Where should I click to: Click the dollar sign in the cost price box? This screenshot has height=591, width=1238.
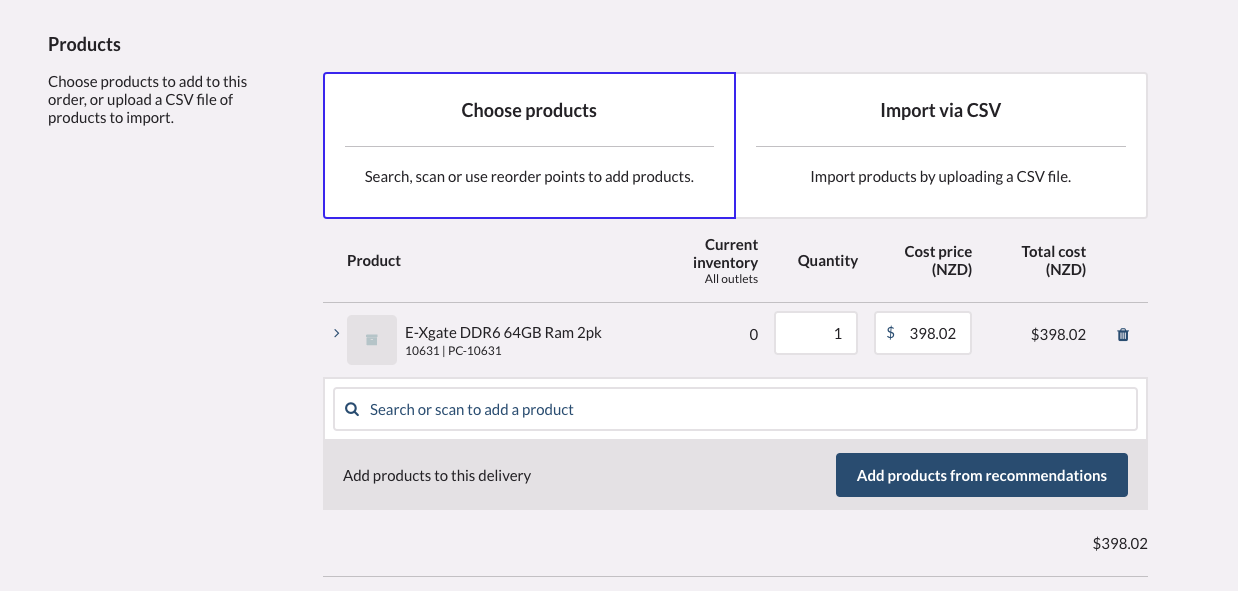pos(890,333)
